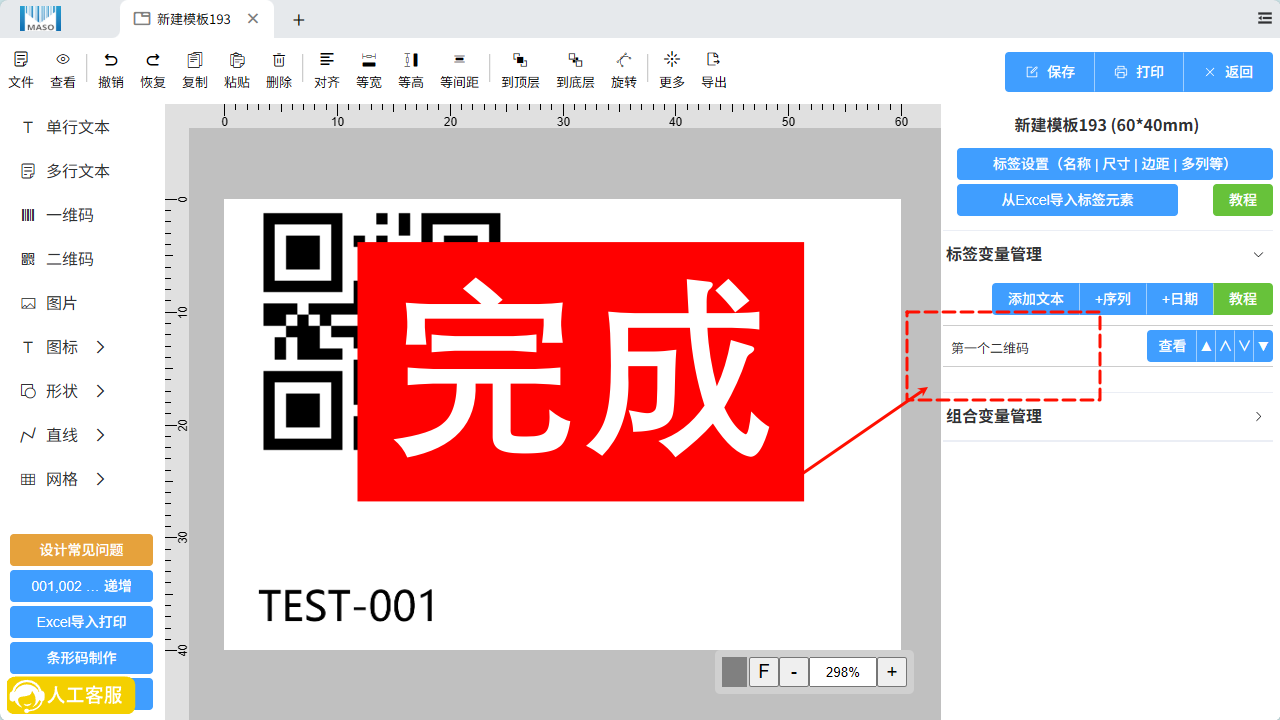This screenshot has width=1280, height=720.
Task: Open the 更多 (More) tools icon
Action: (x=672, y=70)
